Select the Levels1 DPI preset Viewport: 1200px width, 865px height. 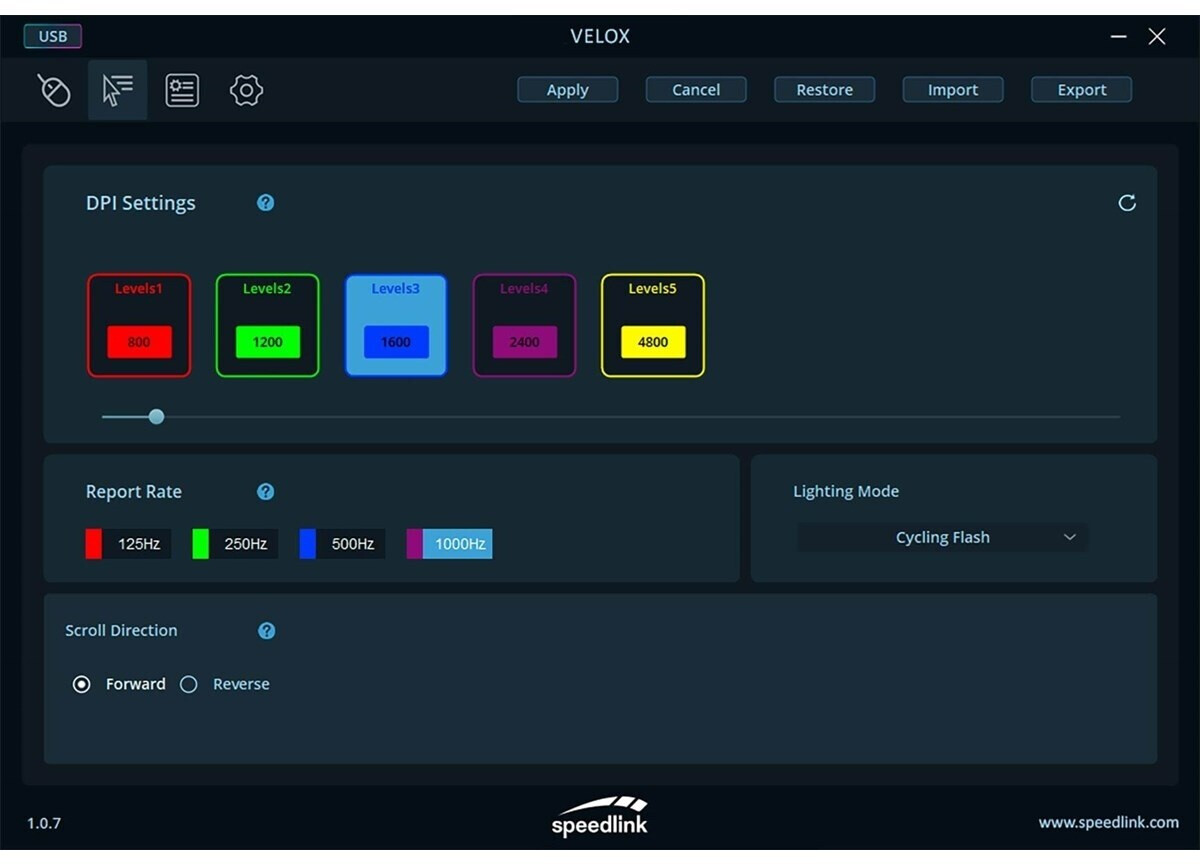(x=139, y=326)
